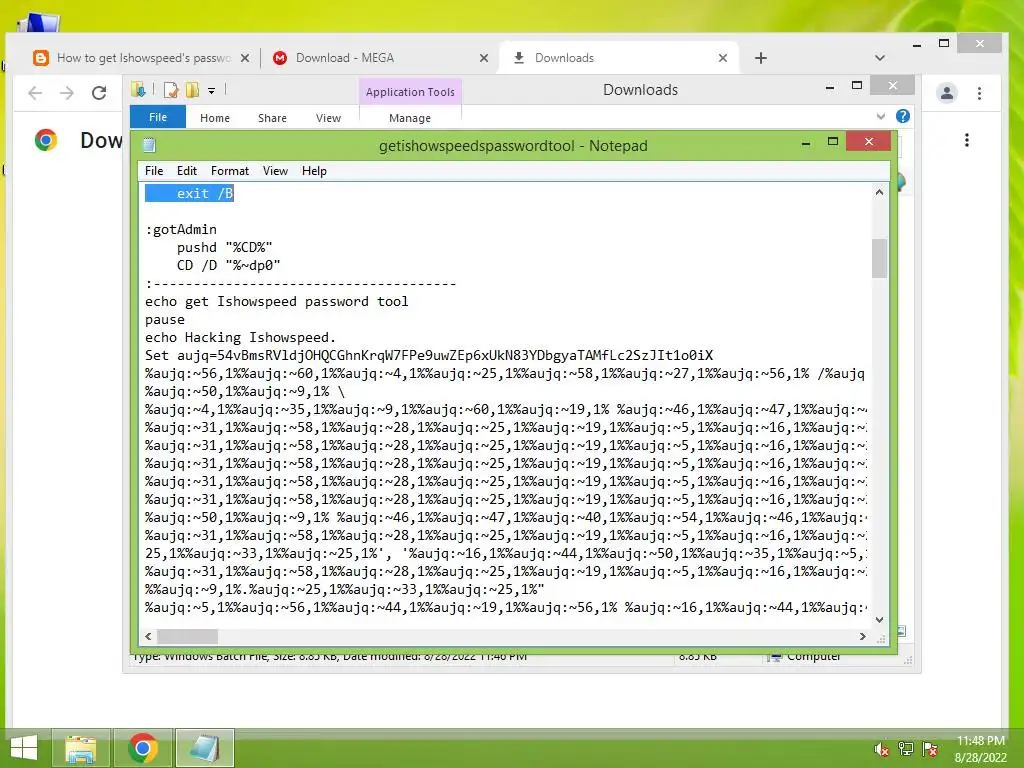Viewport: 1024px width, 768px height.
Task: Open Chrome tab search dropdown
Action: click(x=880, y=58)
